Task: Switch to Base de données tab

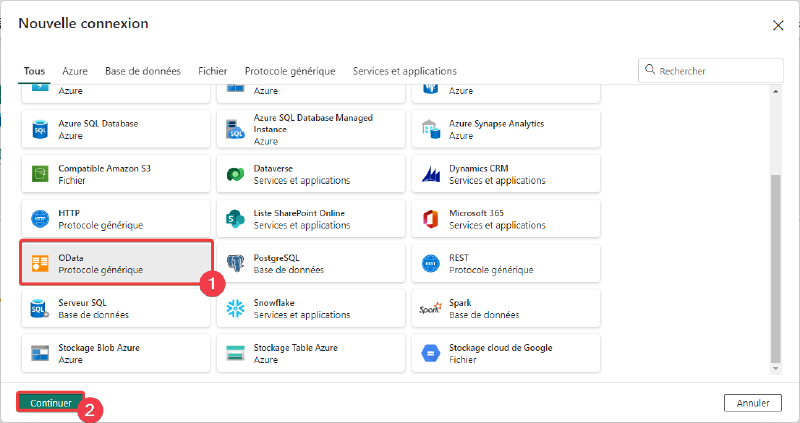Action: point(143,71)
